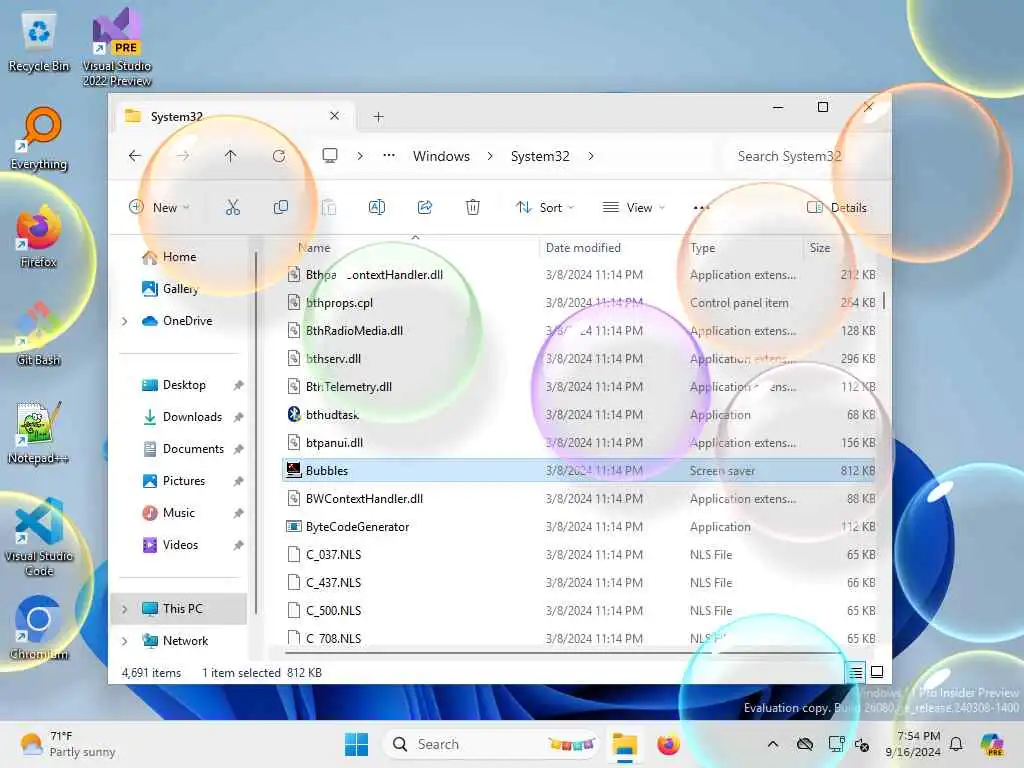Open Pictures quick access folder
This screenshot has width=1024, height=768.
click(174, 481)
